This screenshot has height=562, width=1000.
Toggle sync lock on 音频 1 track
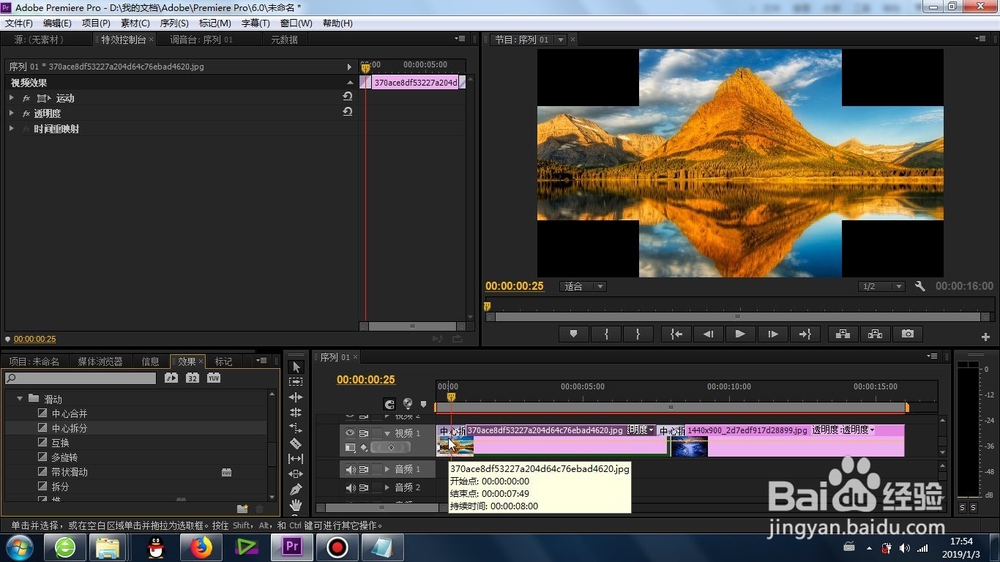point(364,469)
